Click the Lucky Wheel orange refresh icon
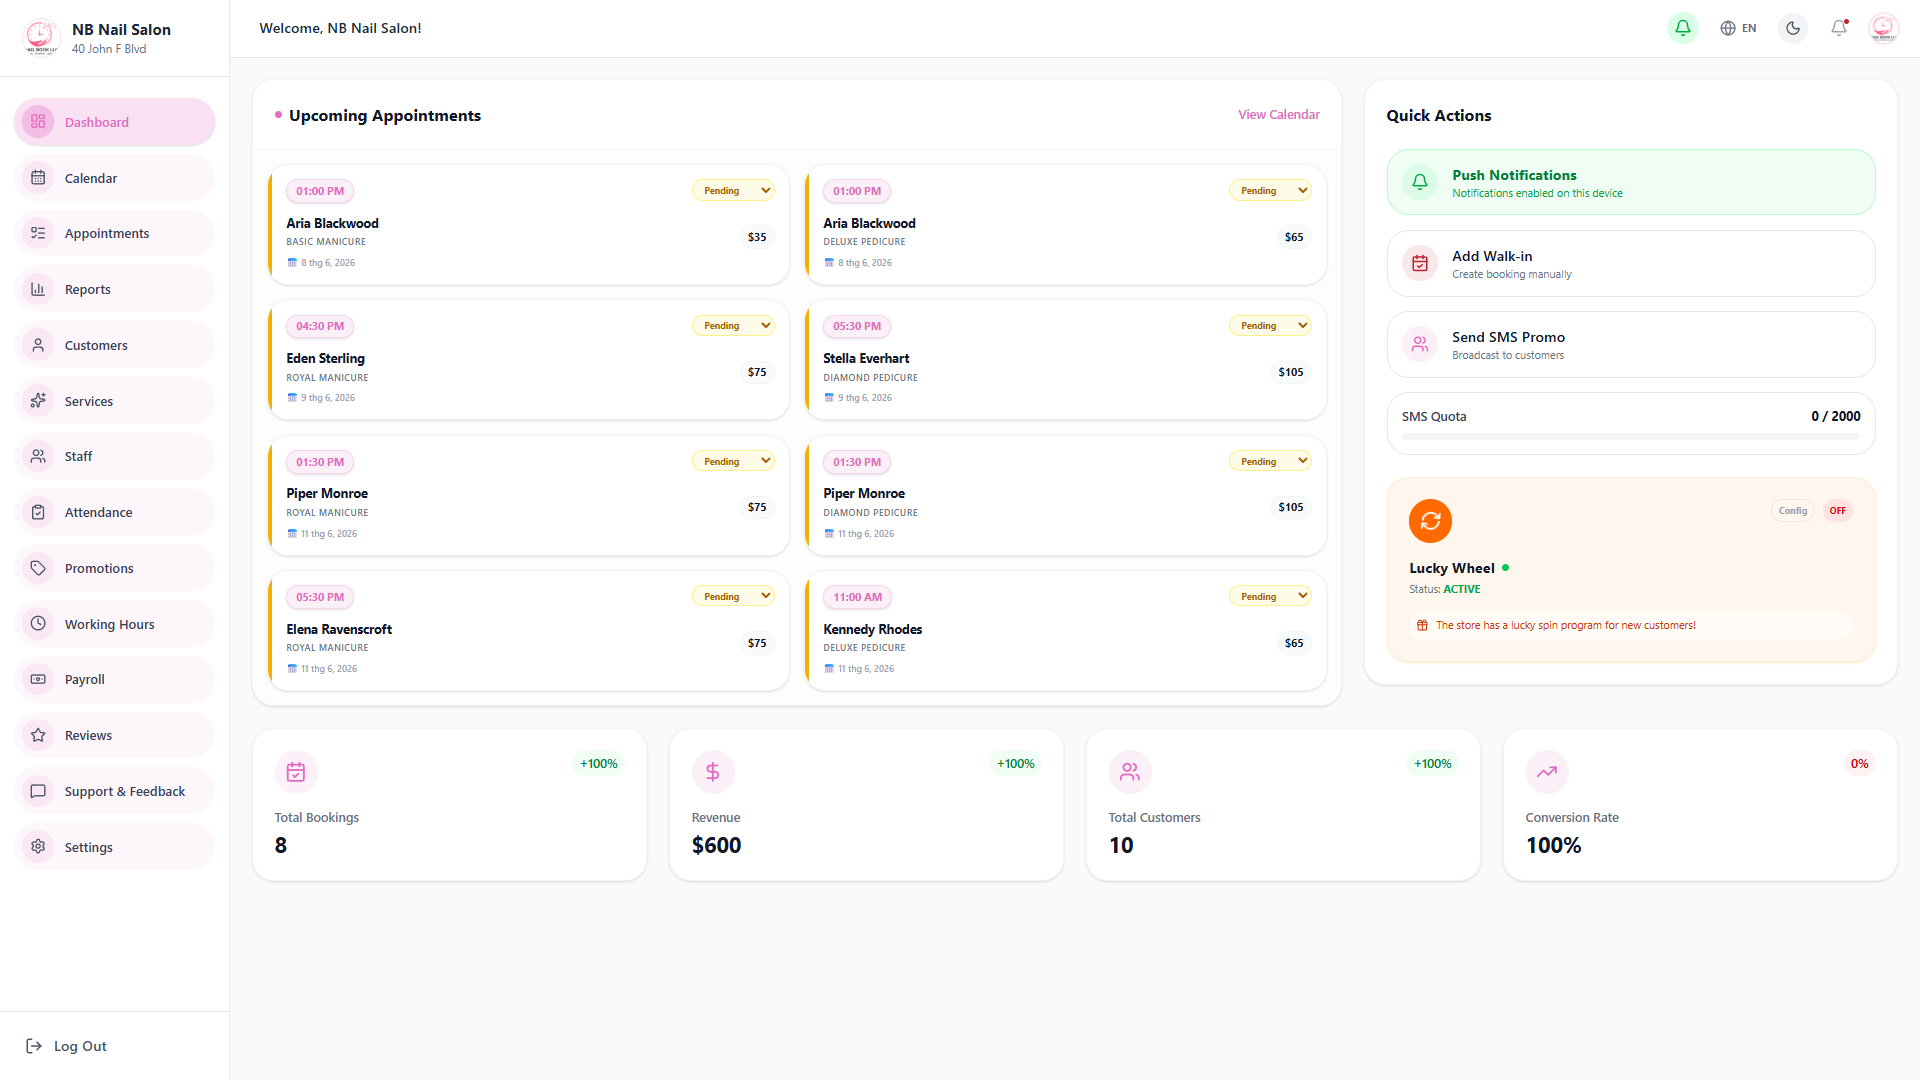The width and height of the screenshot is (1920, 1080). [x=1430, y=521]
